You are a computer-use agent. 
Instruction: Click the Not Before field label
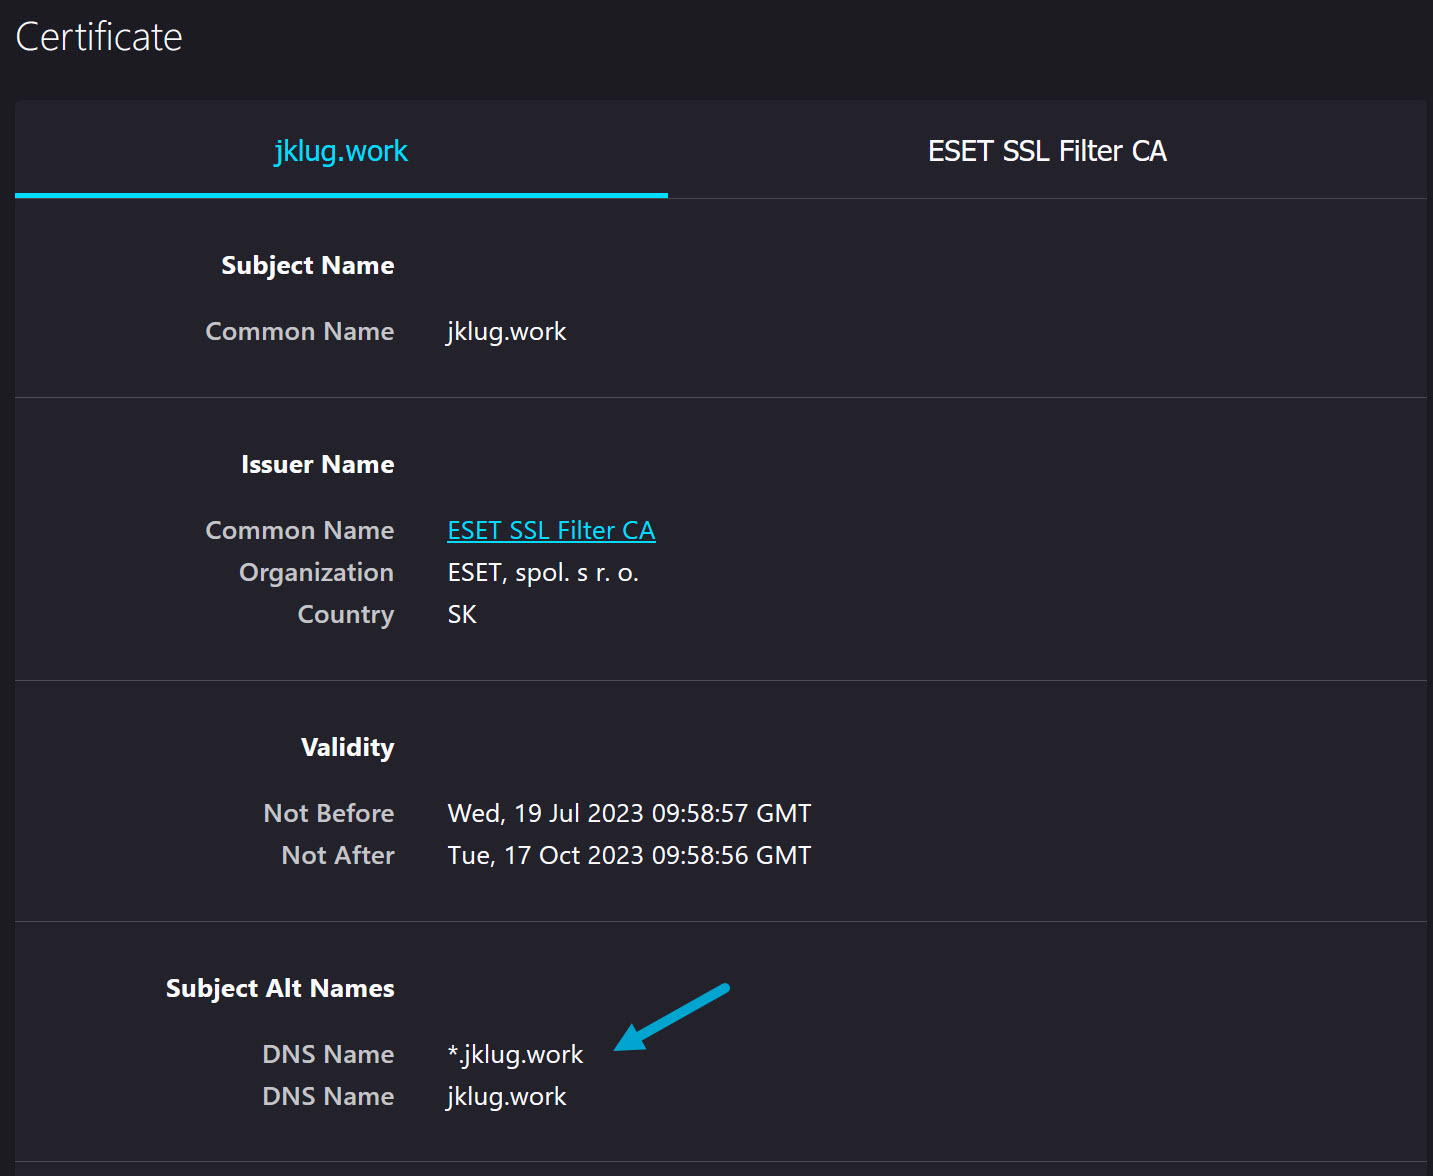[328, 813]
